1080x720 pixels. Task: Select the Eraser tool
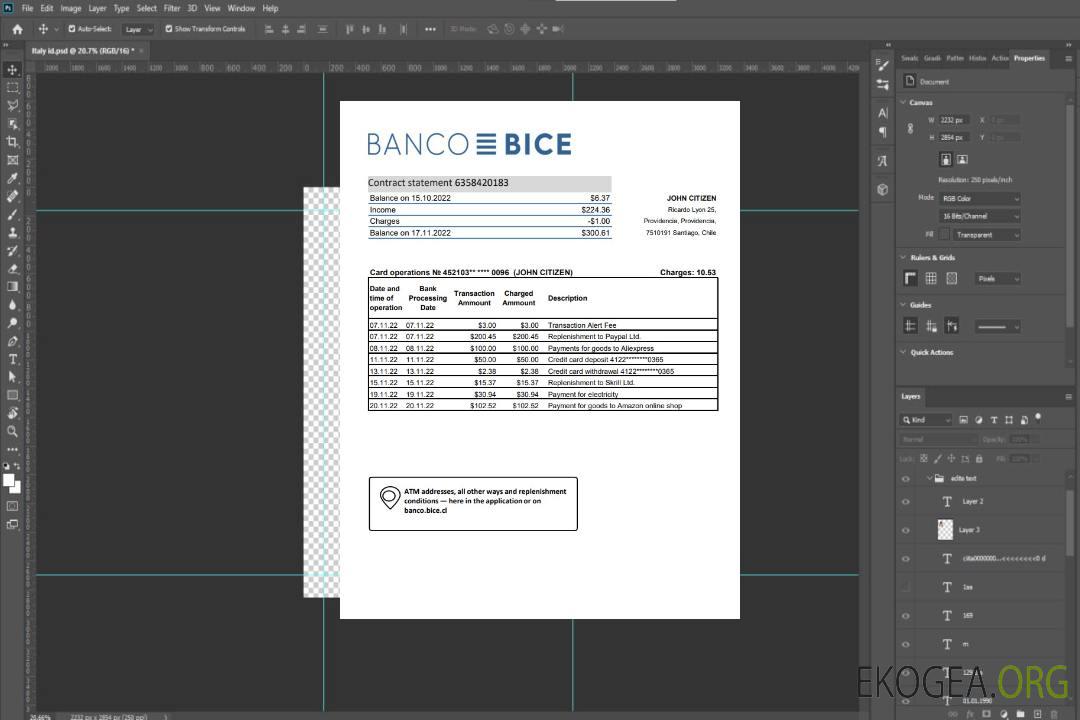click(x=12, y=269)
